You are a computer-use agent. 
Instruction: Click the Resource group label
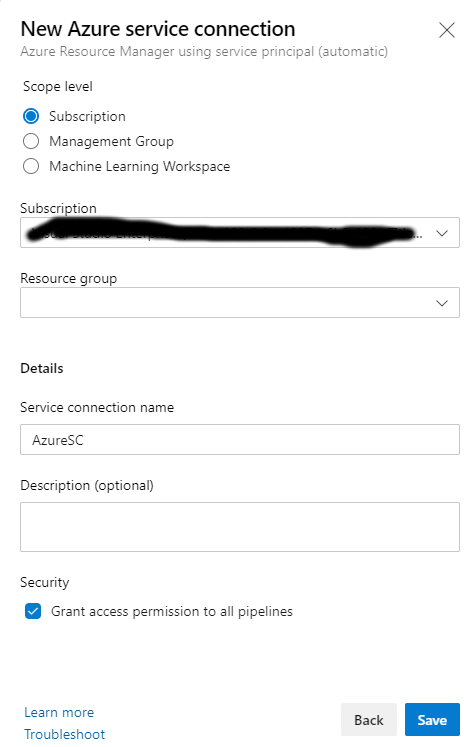pyautogui.click(x=69, y=278)
